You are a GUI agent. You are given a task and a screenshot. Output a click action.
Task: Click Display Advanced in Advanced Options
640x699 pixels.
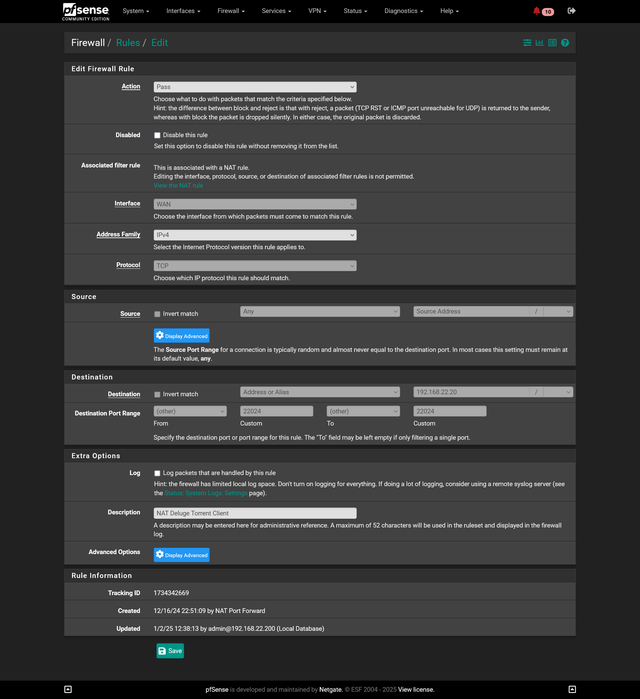[182, 555]
